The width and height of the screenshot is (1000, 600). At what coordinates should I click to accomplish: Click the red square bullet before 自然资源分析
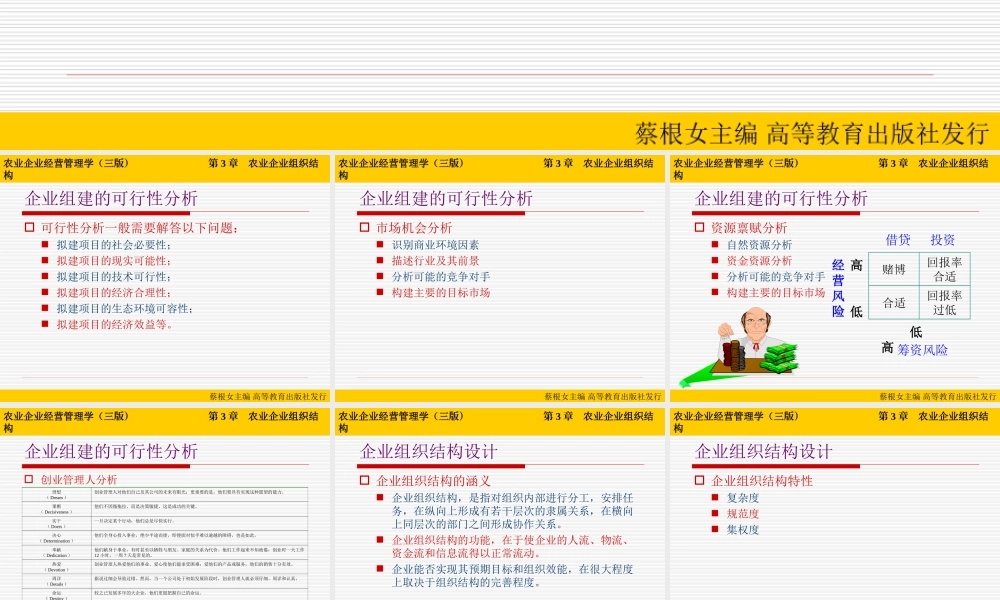(714, 245)
